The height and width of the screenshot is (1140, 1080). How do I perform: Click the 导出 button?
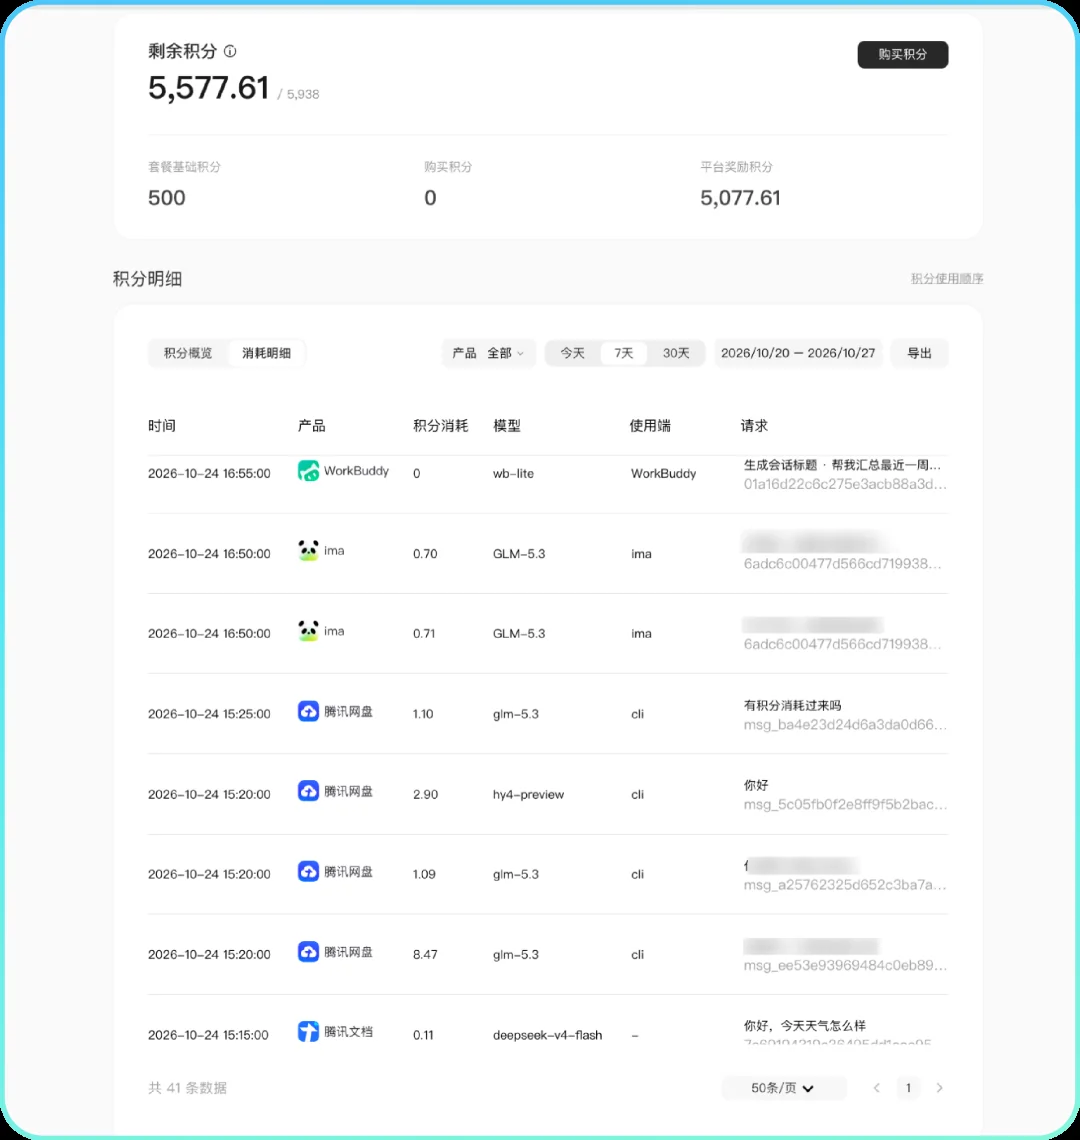(x=919, y=353)
